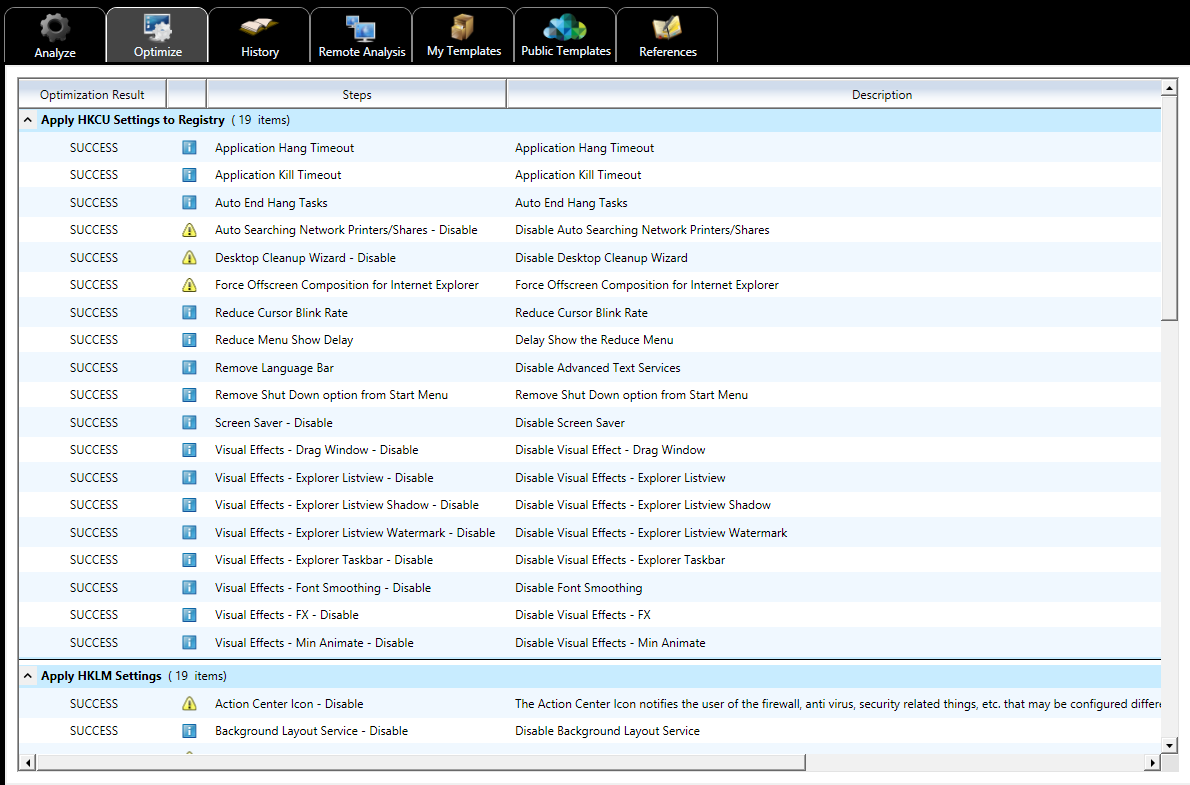
Task: Open the Remote Analysis tab
Action: [x=361, y=35]
